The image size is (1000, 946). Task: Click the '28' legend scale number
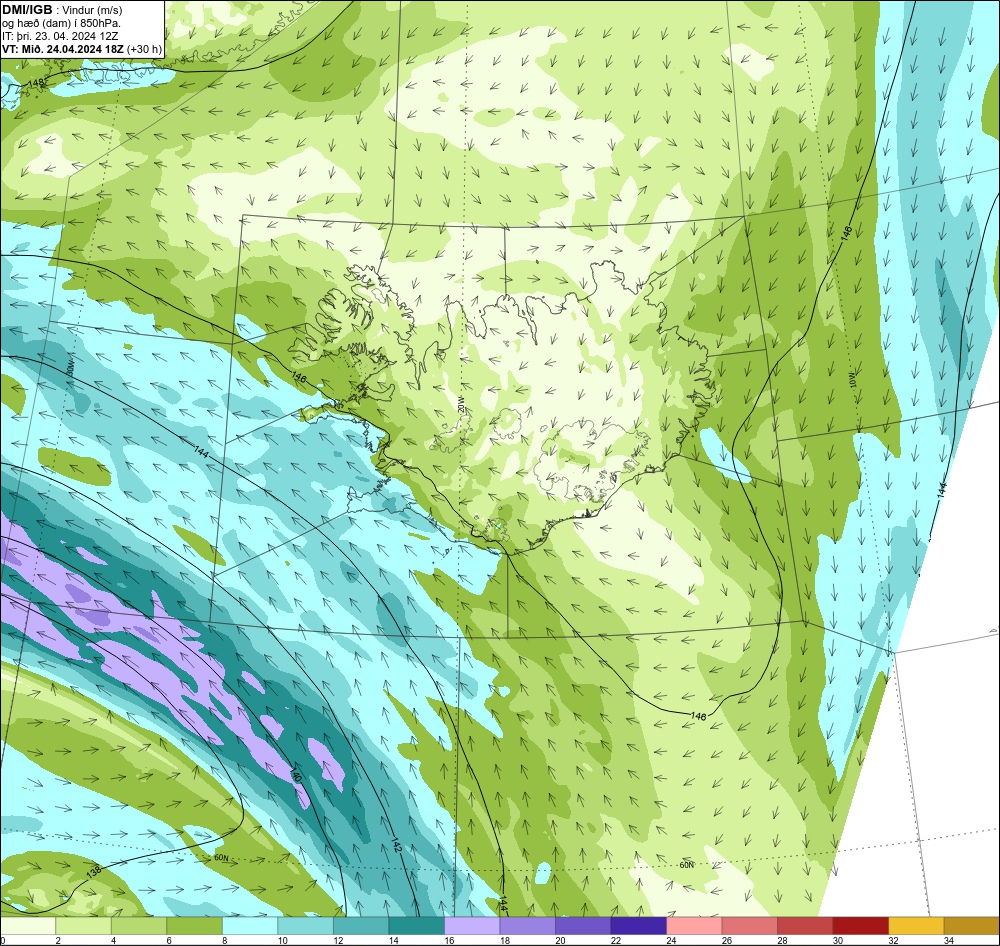tap(782, 940)
